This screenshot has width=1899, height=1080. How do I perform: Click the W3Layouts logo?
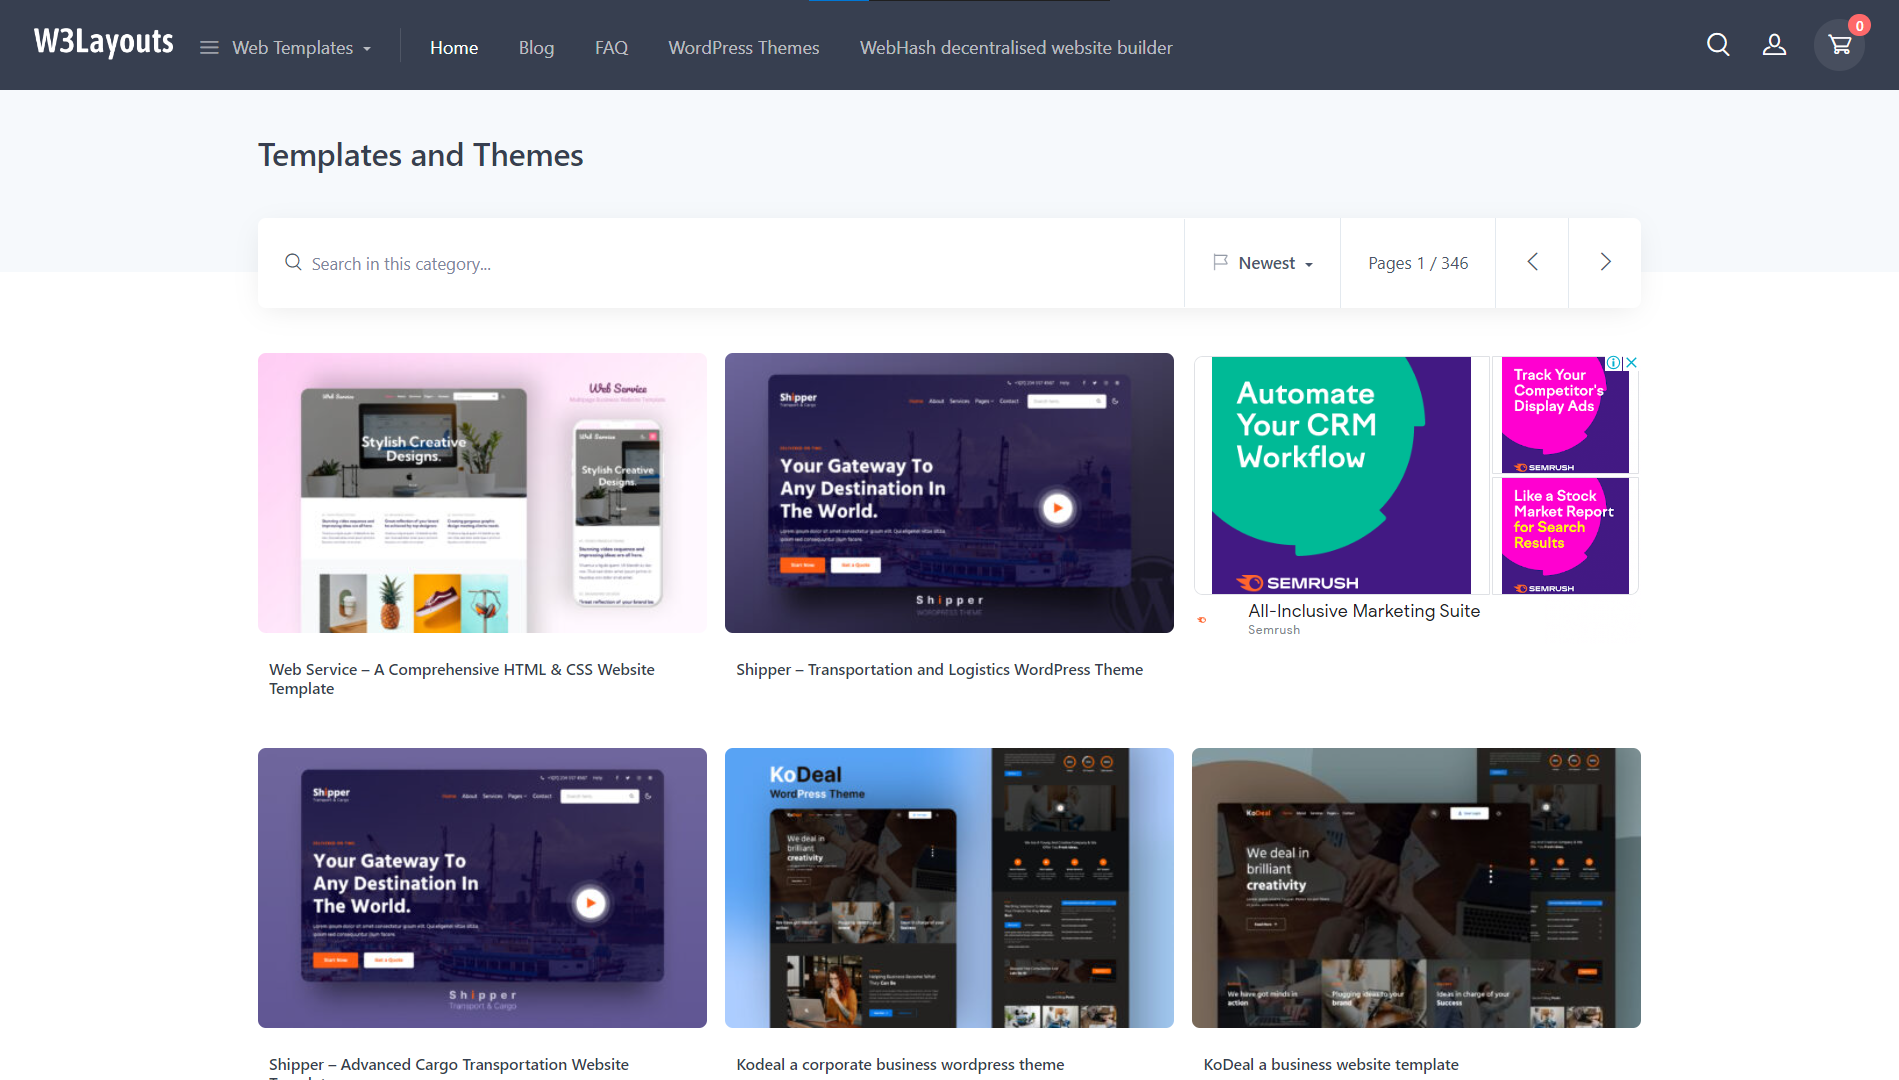[103, 42]
